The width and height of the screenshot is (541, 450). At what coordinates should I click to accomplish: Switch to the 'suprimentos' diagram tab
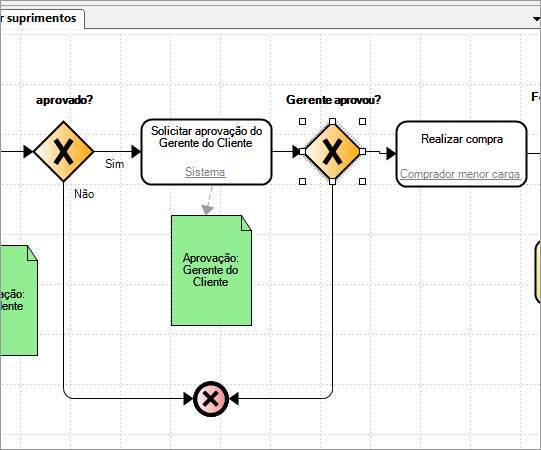pyautogui.click(x=41, y=18)
